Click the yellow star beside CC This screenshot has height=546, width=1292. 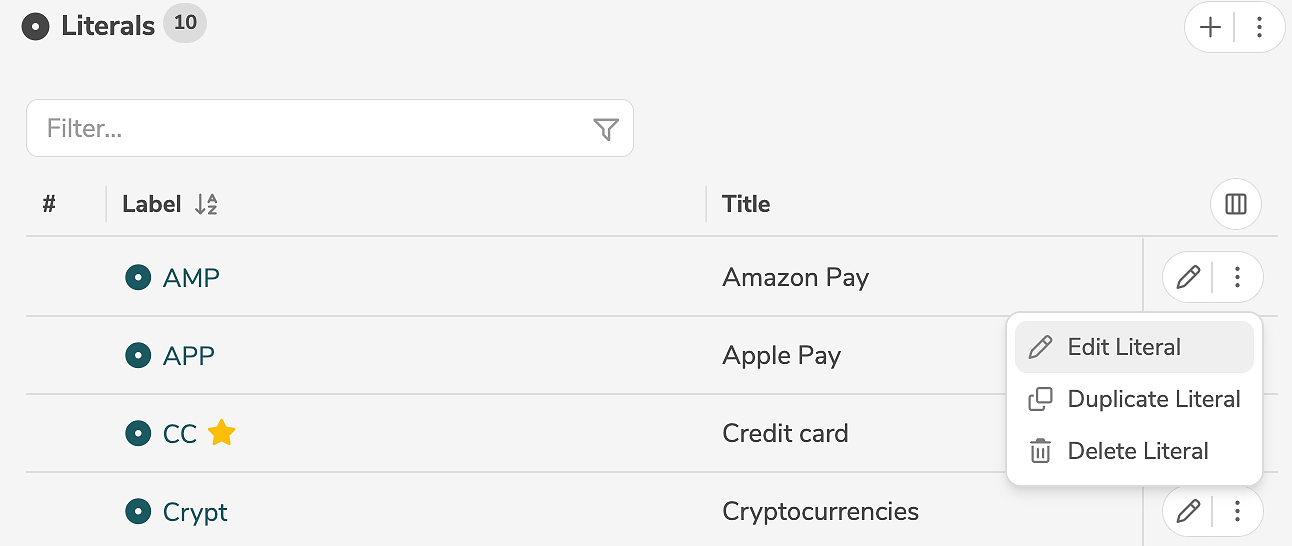coord(222,433)
